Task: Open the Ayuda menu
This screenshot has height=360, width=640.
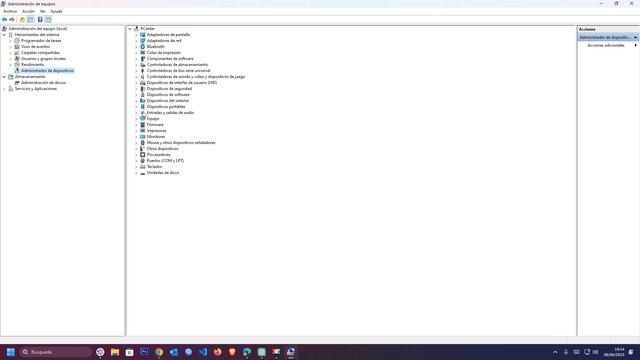Action: [x=56, y=11]
